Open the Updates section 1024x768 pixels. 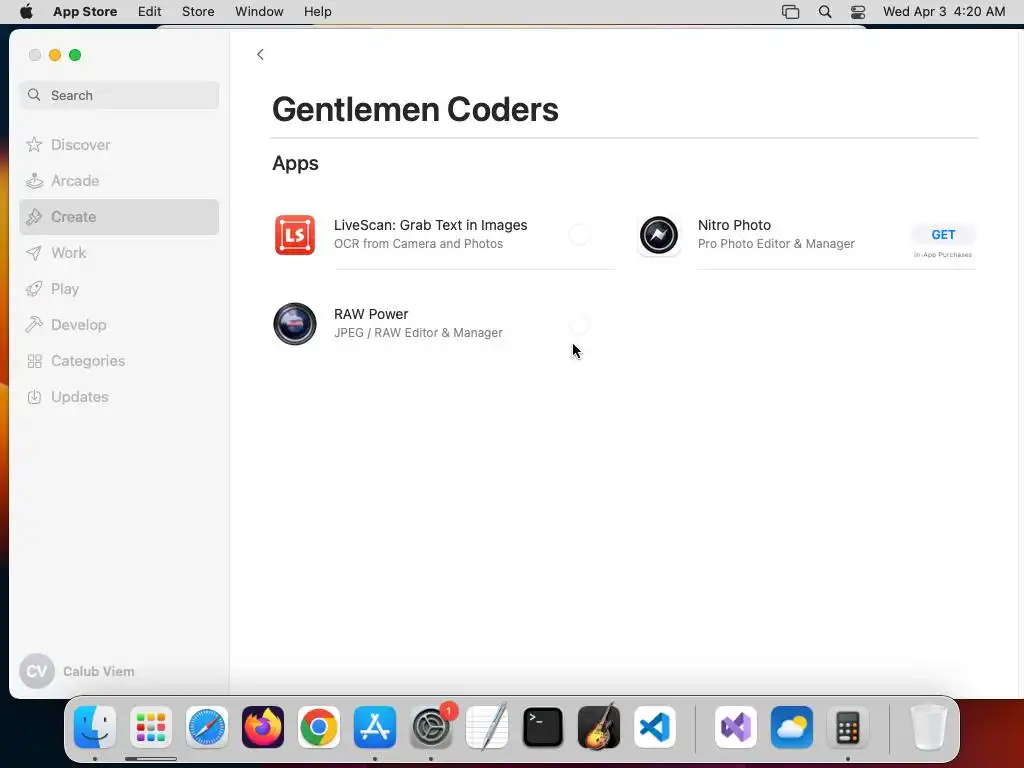[119, 397]
